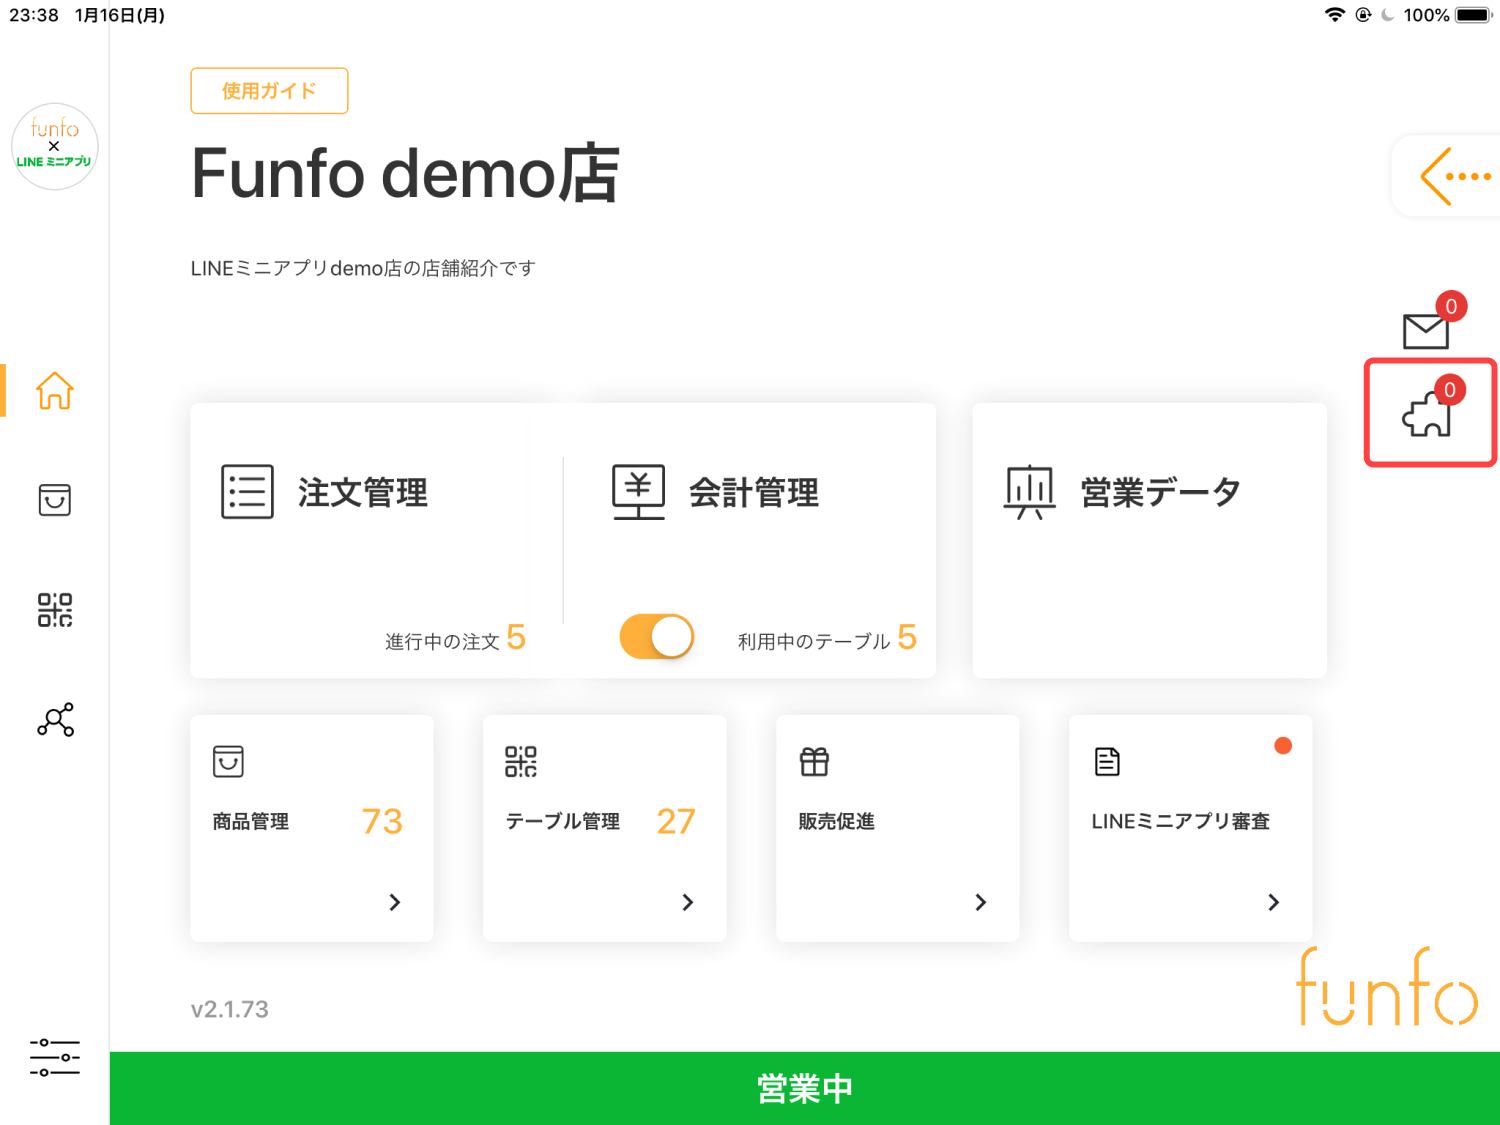This screenshot has height=1125, width=1500.
Task: Click the Wi-Fi status icon
Action: [x=1335, y=15]
